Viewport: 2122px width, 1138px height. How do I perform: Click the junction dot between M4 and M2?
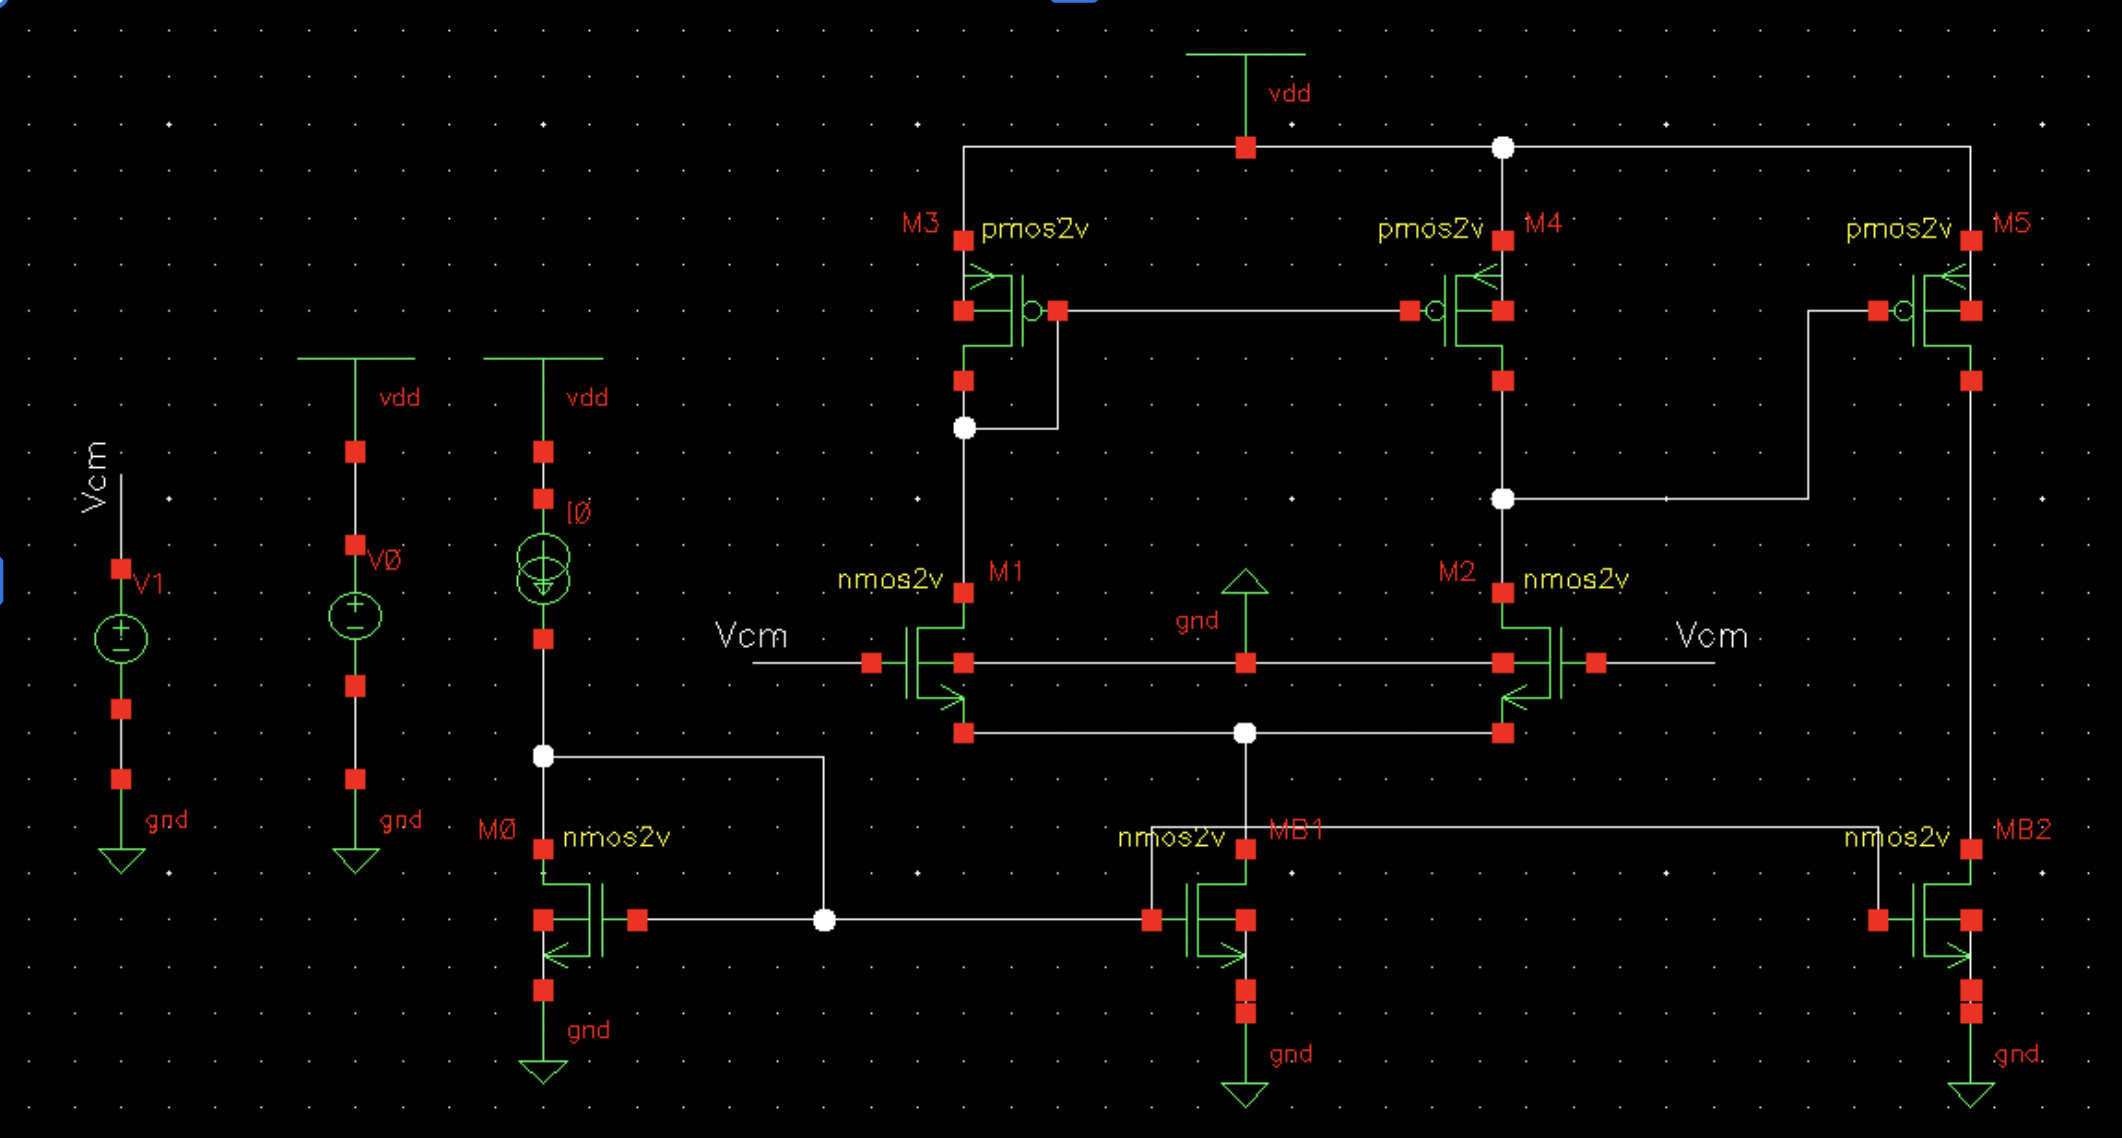pyautogui.click(x=1502, y=499)
